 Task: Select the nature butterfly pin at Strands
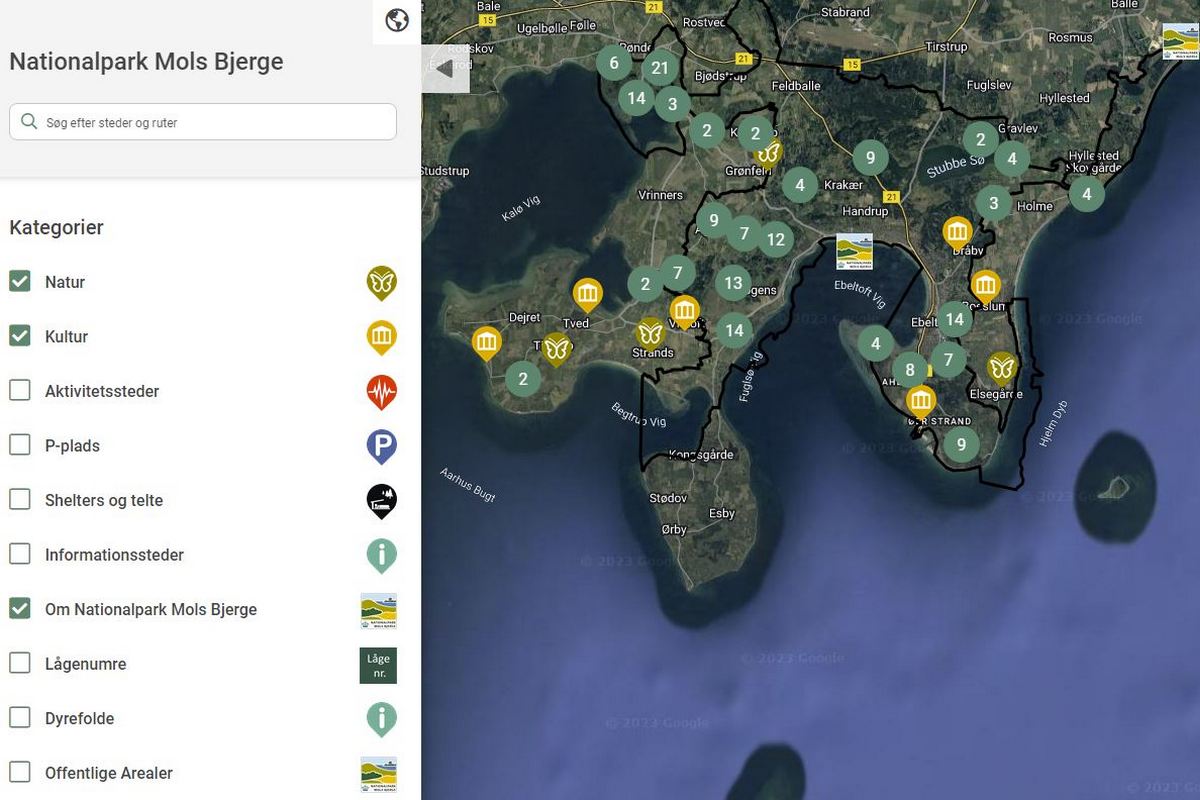point(651,333)
